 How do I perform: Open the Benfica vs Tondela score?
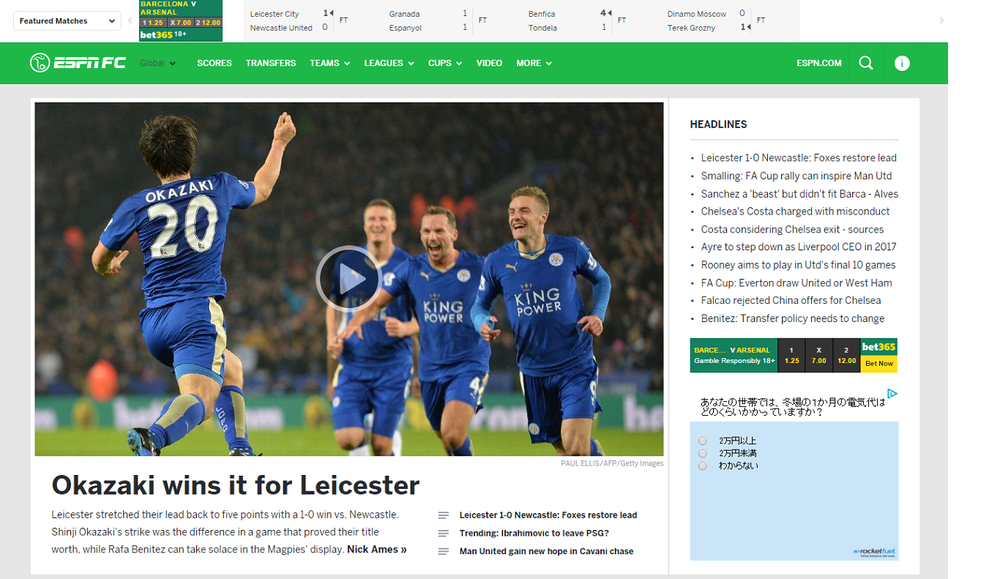tap(577, 20)
